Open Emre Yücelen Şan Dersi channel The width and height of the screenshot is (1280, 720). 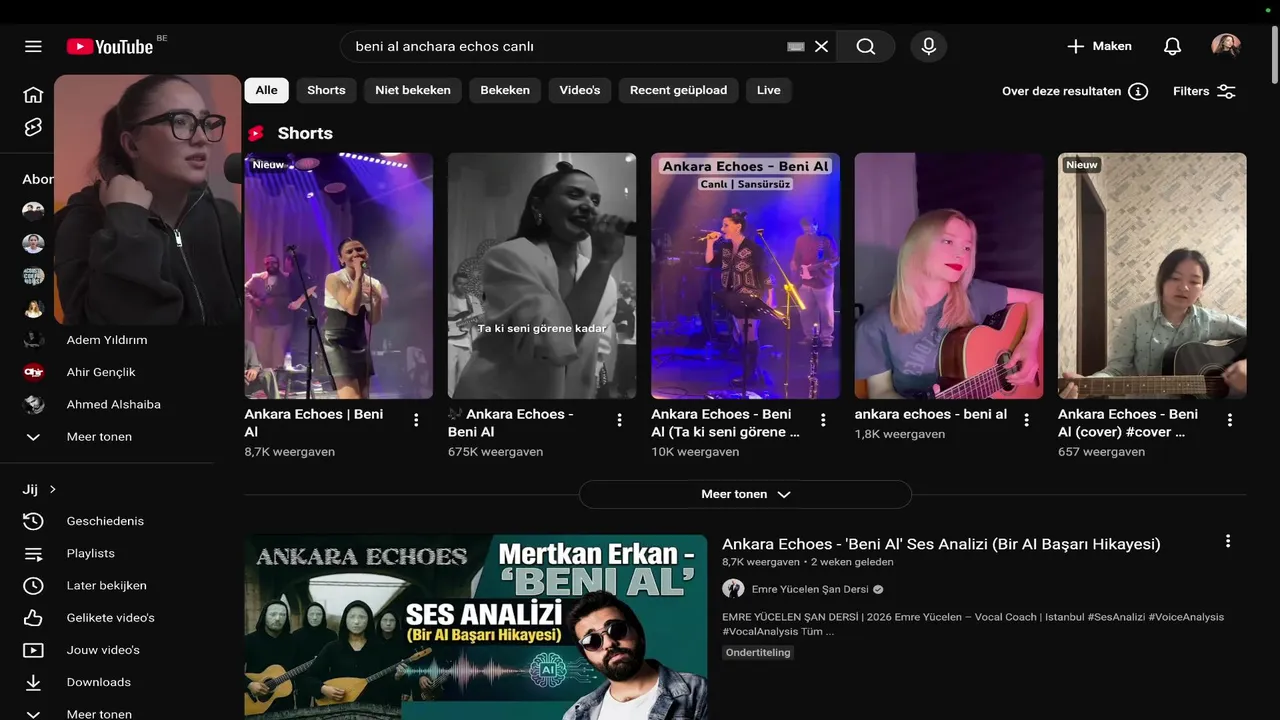tap(810, 589)
